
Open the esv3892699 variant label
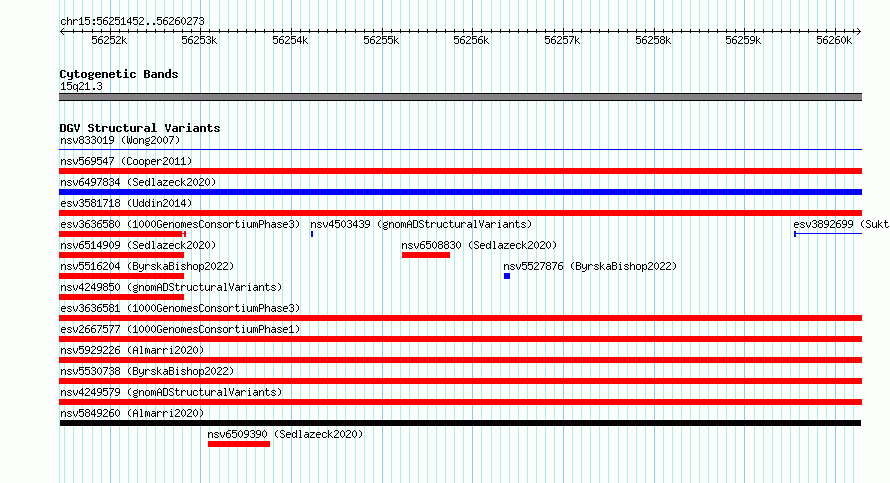coord(841,224)
